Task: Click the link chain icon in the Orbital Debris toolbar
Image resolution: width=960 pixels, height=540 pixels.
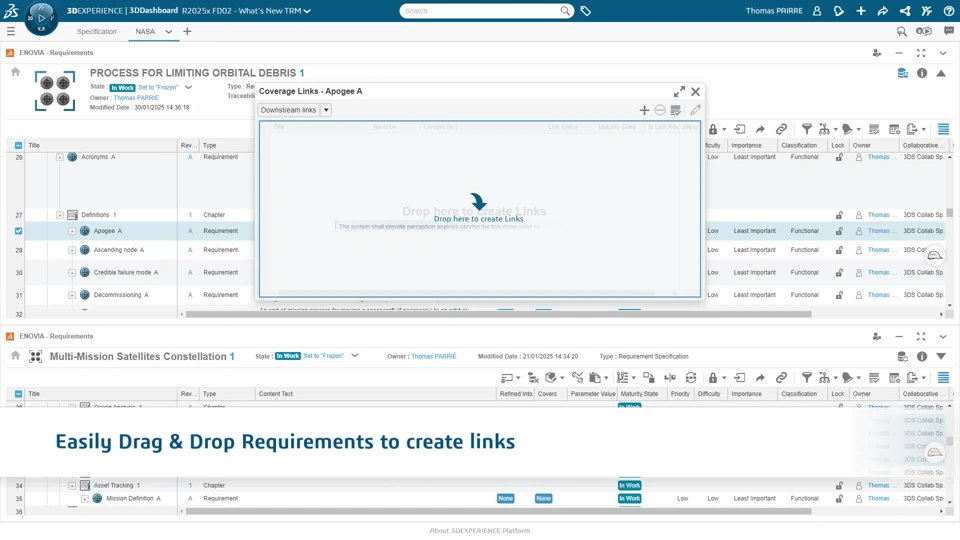Action: 781,129
